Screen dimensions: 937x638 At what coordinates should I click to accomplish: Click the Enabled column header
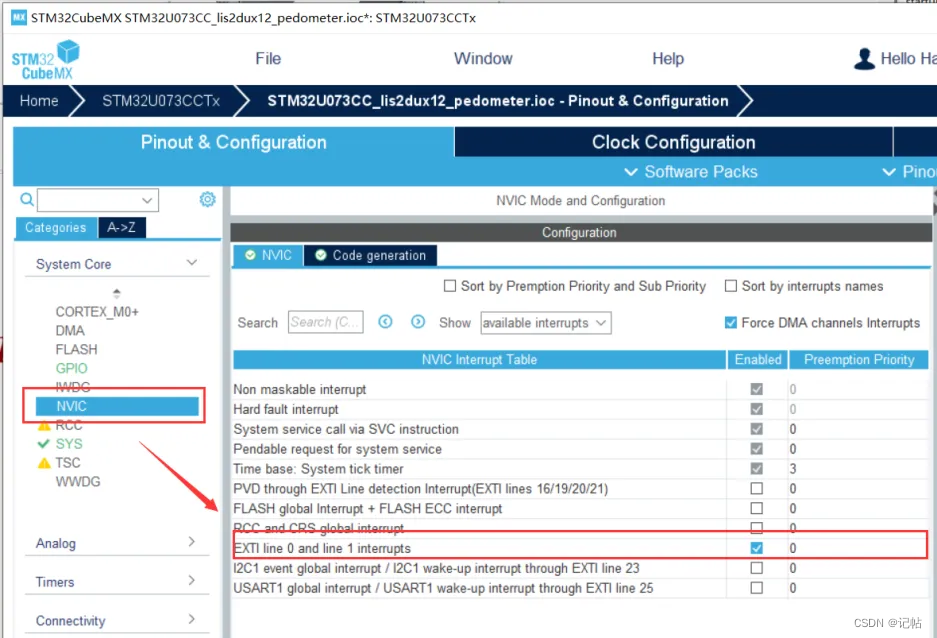pyautogui.click(x=758, y=360)
